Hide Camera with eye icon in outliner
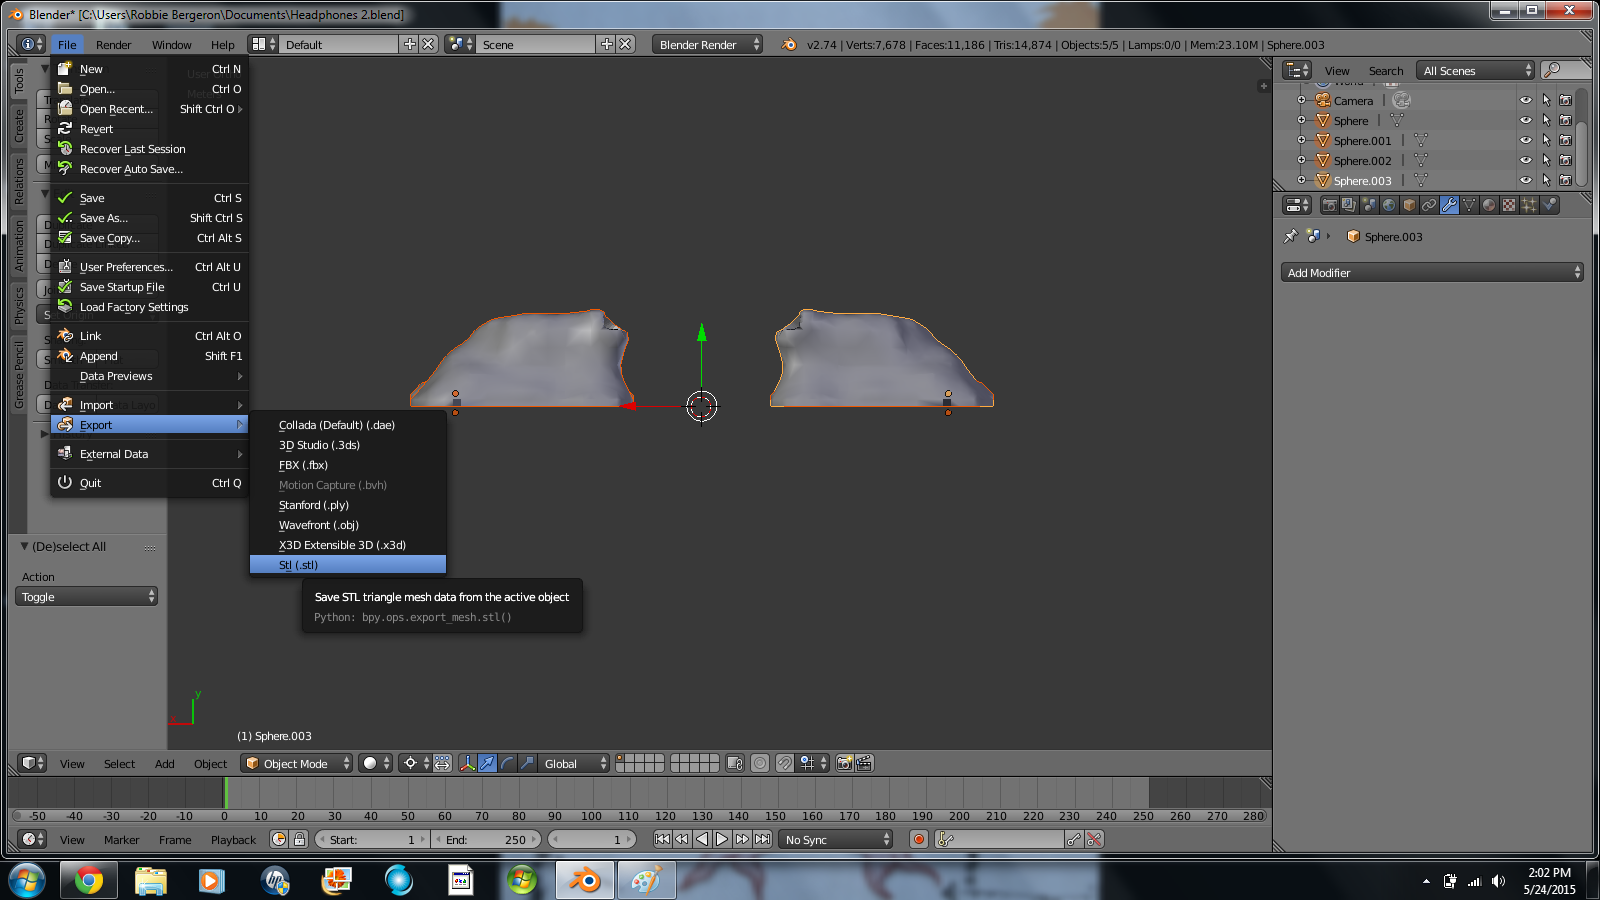The width and height of the screenshot is (1600, 900). click(1526, 100)
